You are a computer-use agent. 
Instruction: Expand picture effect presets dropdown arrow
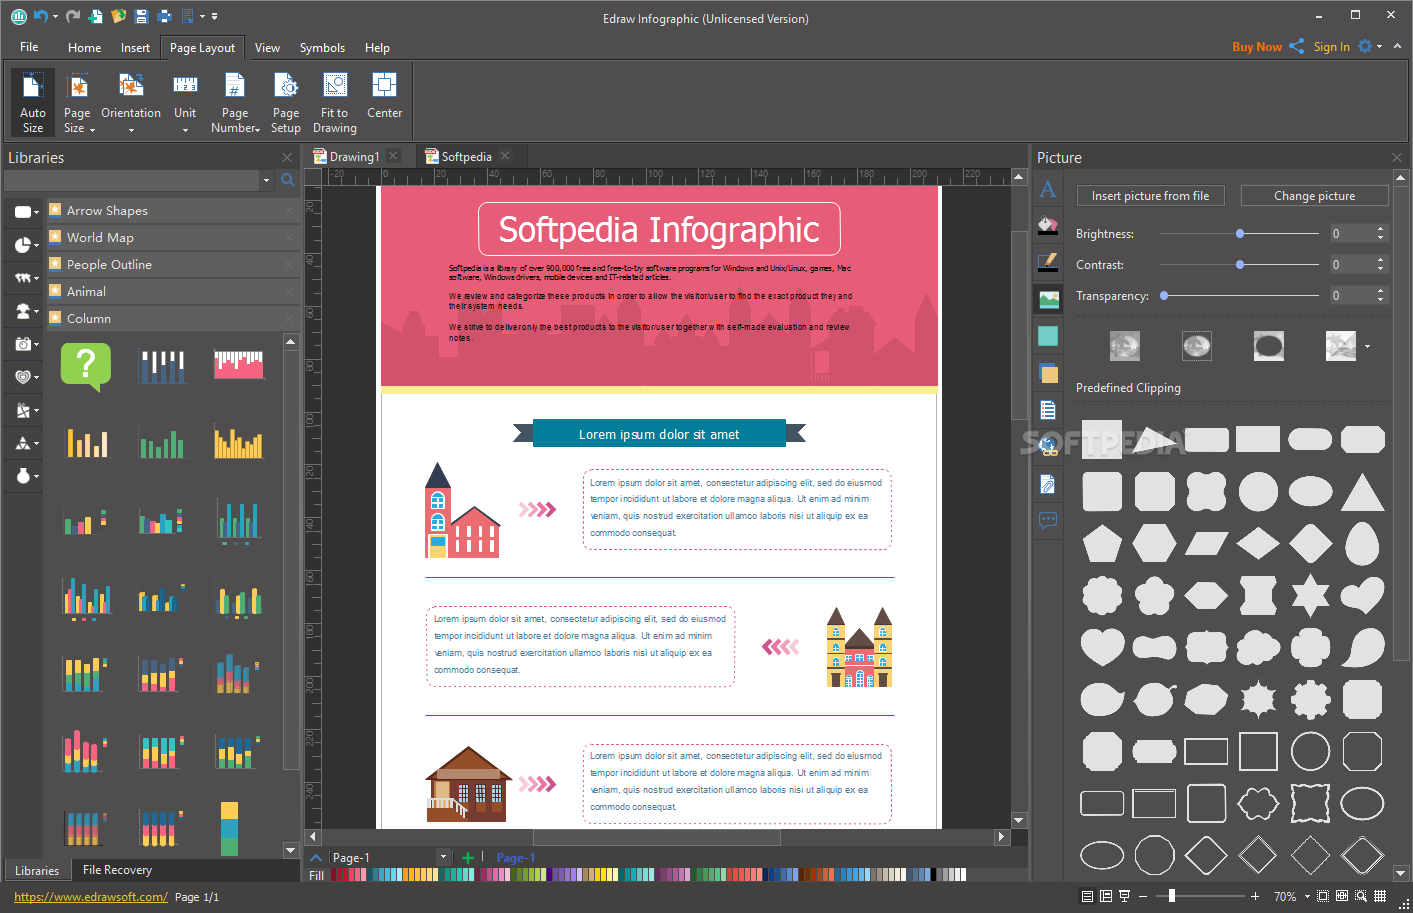[x=1367, y=347]
